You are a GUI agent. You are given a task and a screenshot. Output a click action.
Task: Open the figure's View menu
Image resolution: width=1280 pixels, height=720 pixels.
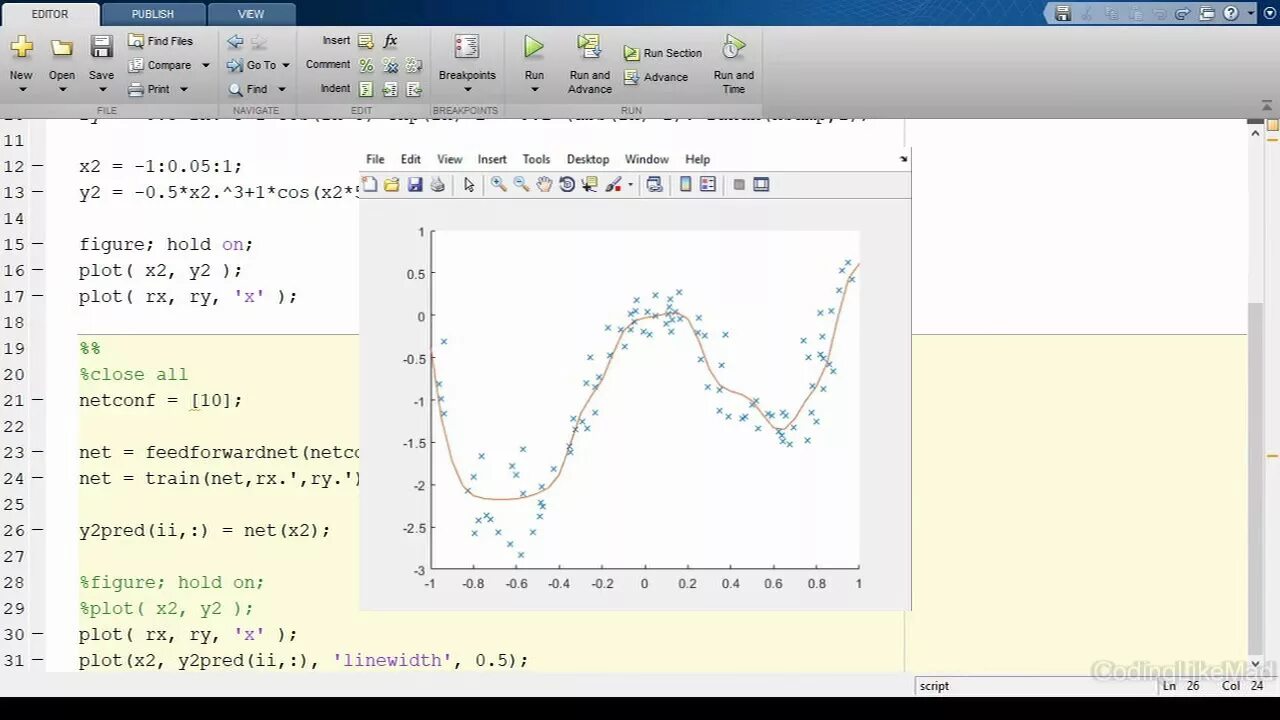pyautogui.click(x=450, y=159)
